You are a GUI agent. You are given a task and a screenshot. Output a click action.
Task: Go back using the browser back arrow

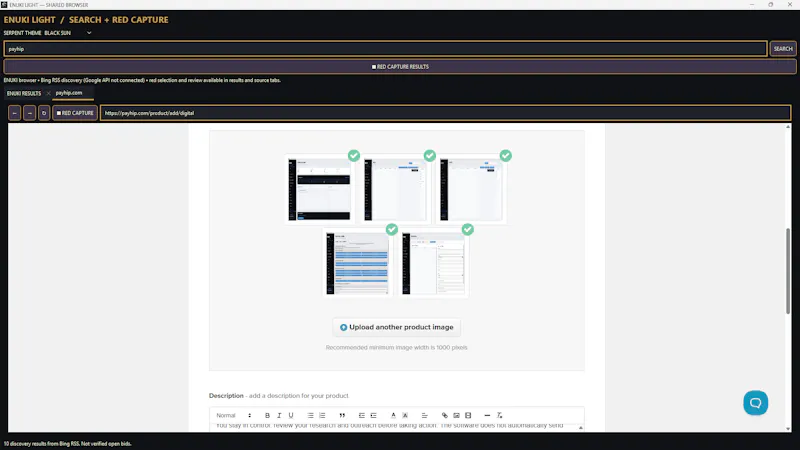(15, 113)
